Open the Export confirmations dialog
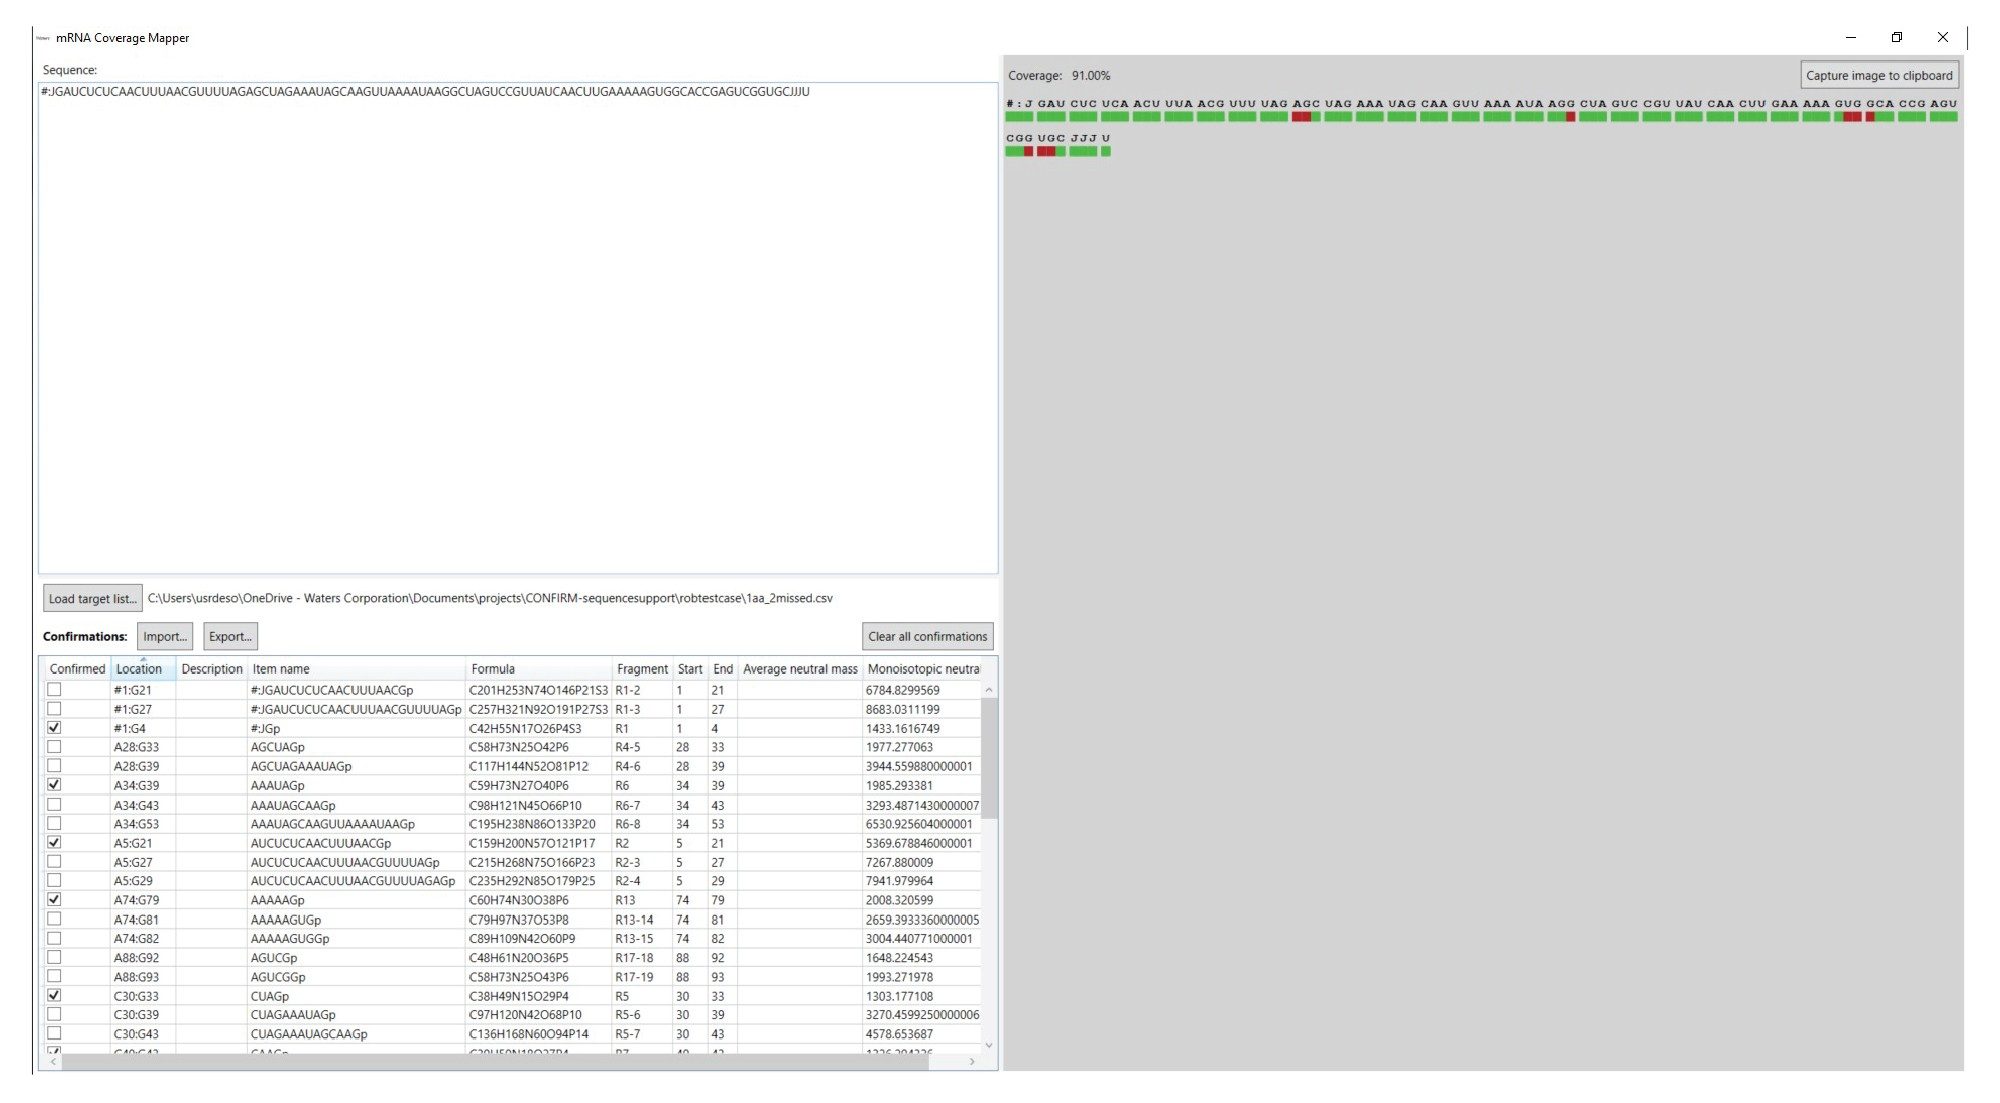This screenshot has width=2000, height=1103. [227, 636]
